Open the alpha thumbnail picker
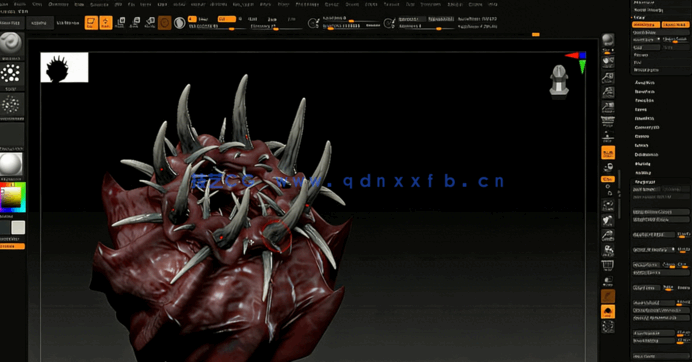This screenshot has width=692, height=362. coord(12,105)
